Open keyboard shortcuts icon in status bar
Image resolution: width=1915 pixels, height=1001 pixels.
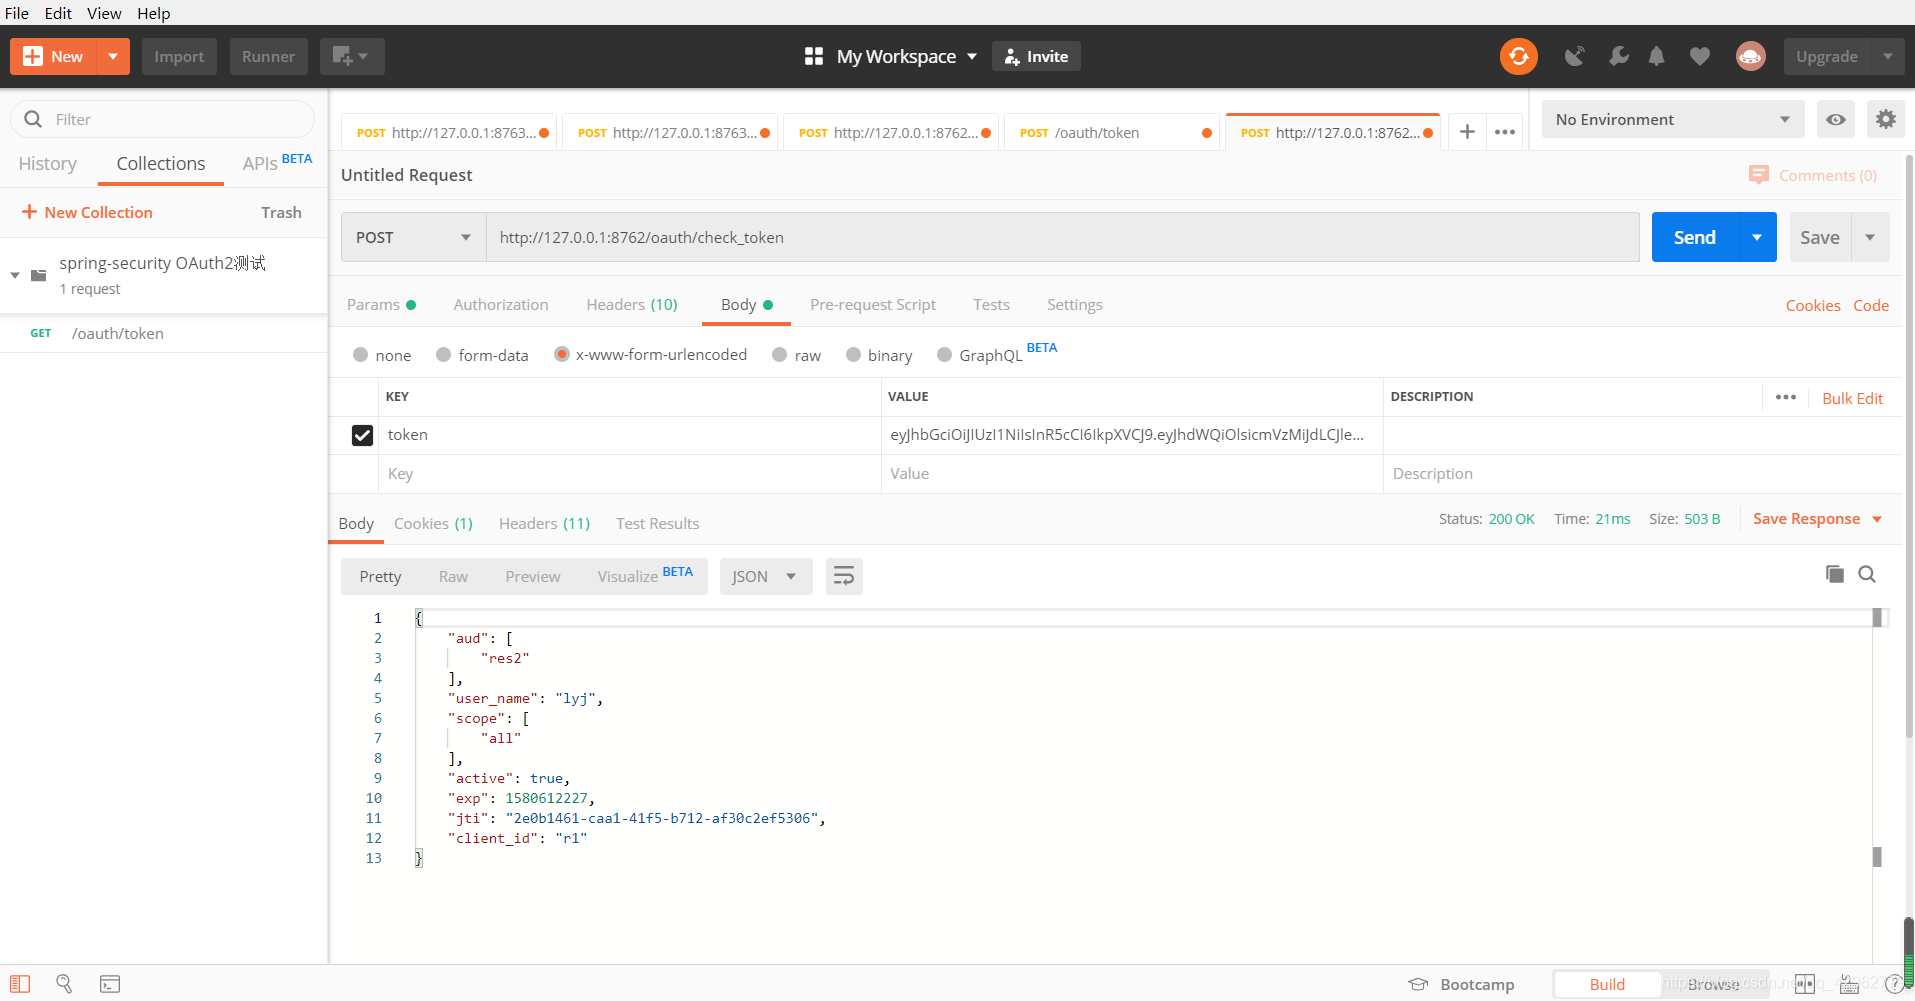(x=1849, y=984)
